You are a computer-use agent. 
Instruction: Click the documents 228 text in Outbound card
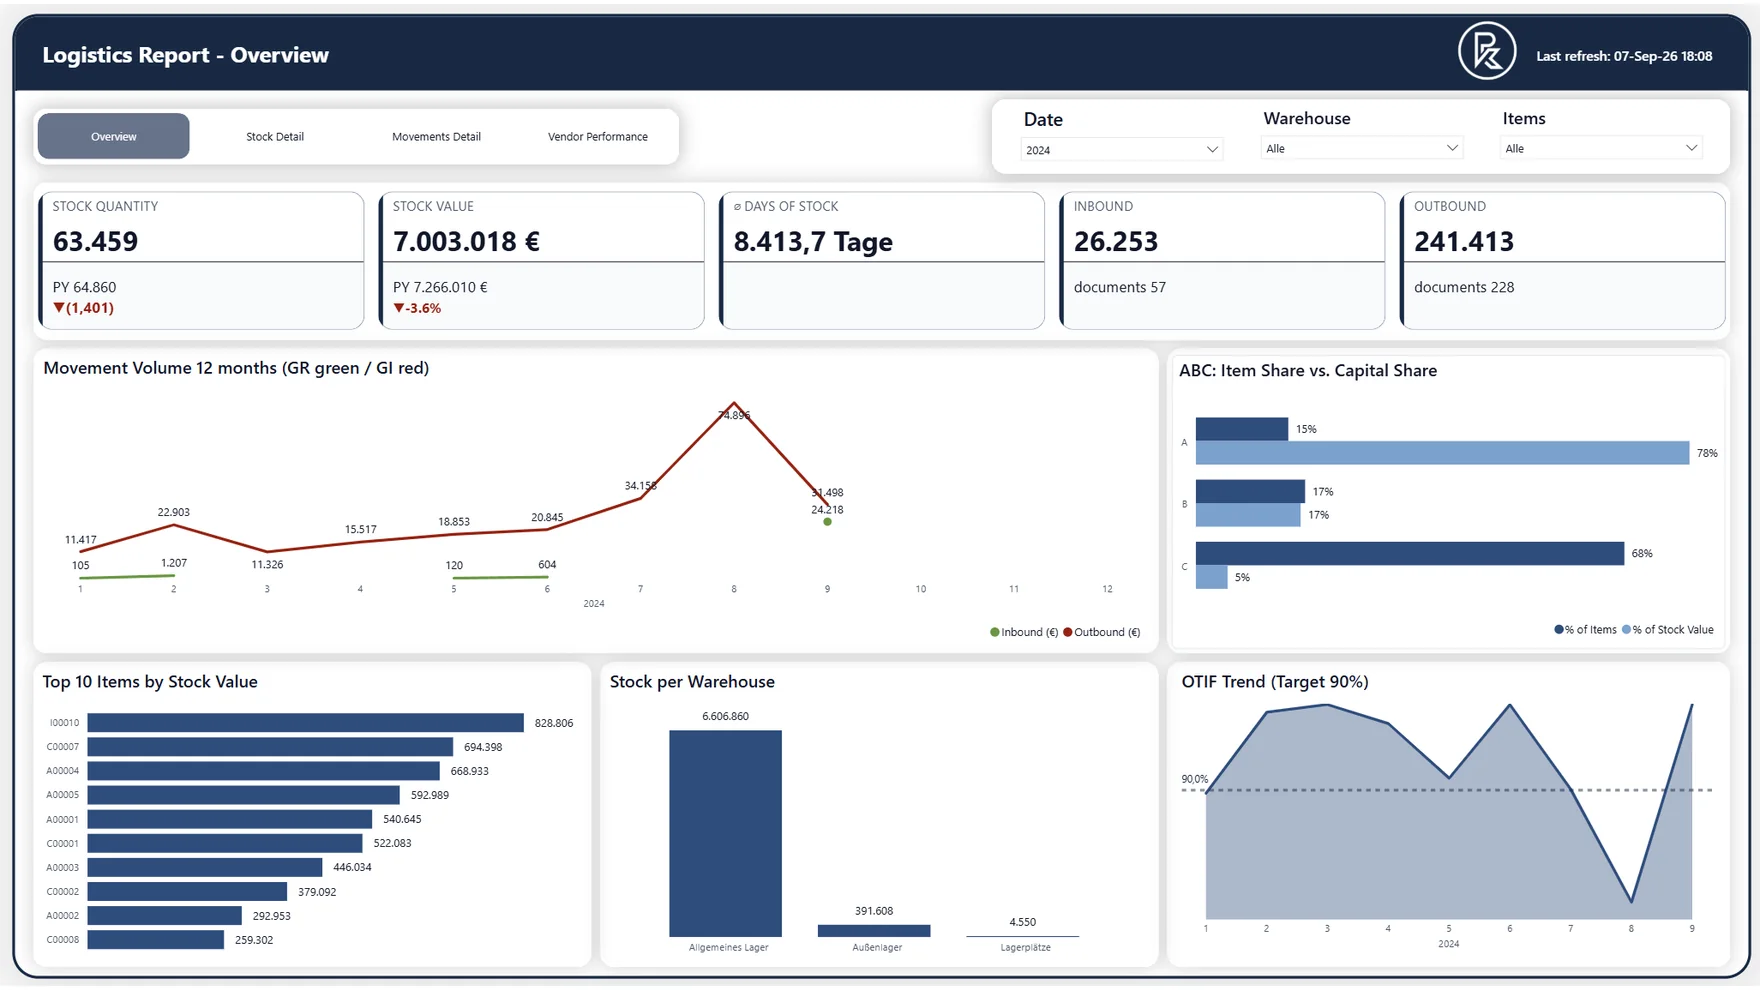tap(1464, 287)
